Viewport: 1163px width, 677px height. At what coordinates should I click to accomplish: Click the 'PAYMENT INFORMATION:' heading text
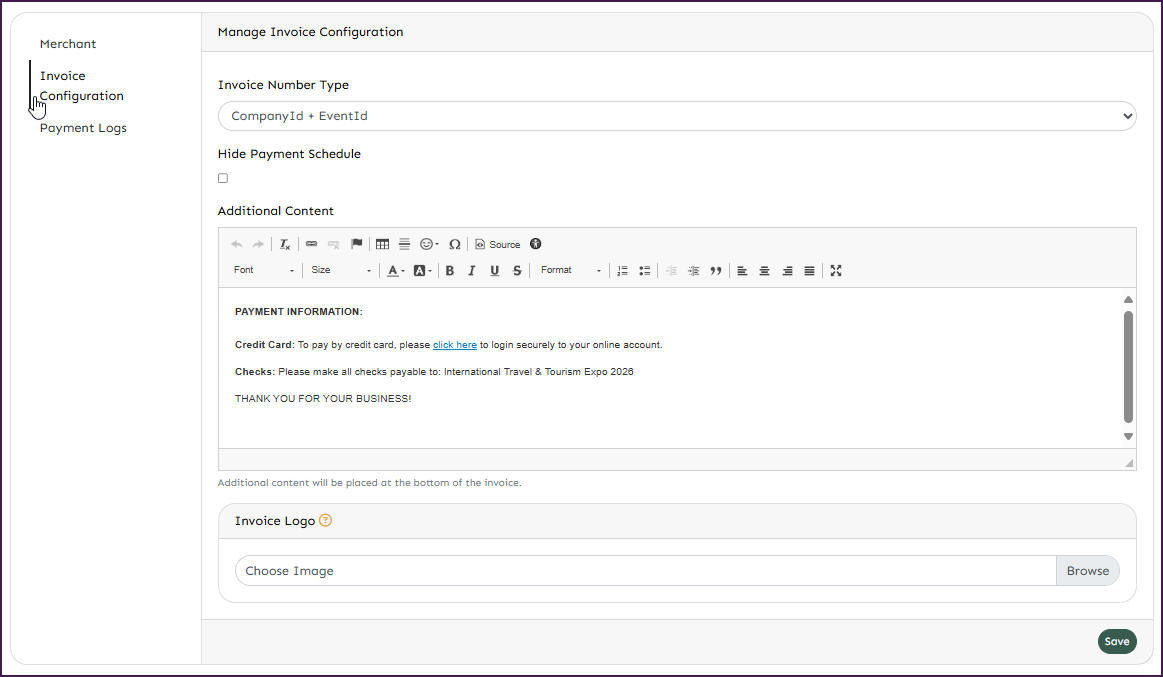point(299,311)
